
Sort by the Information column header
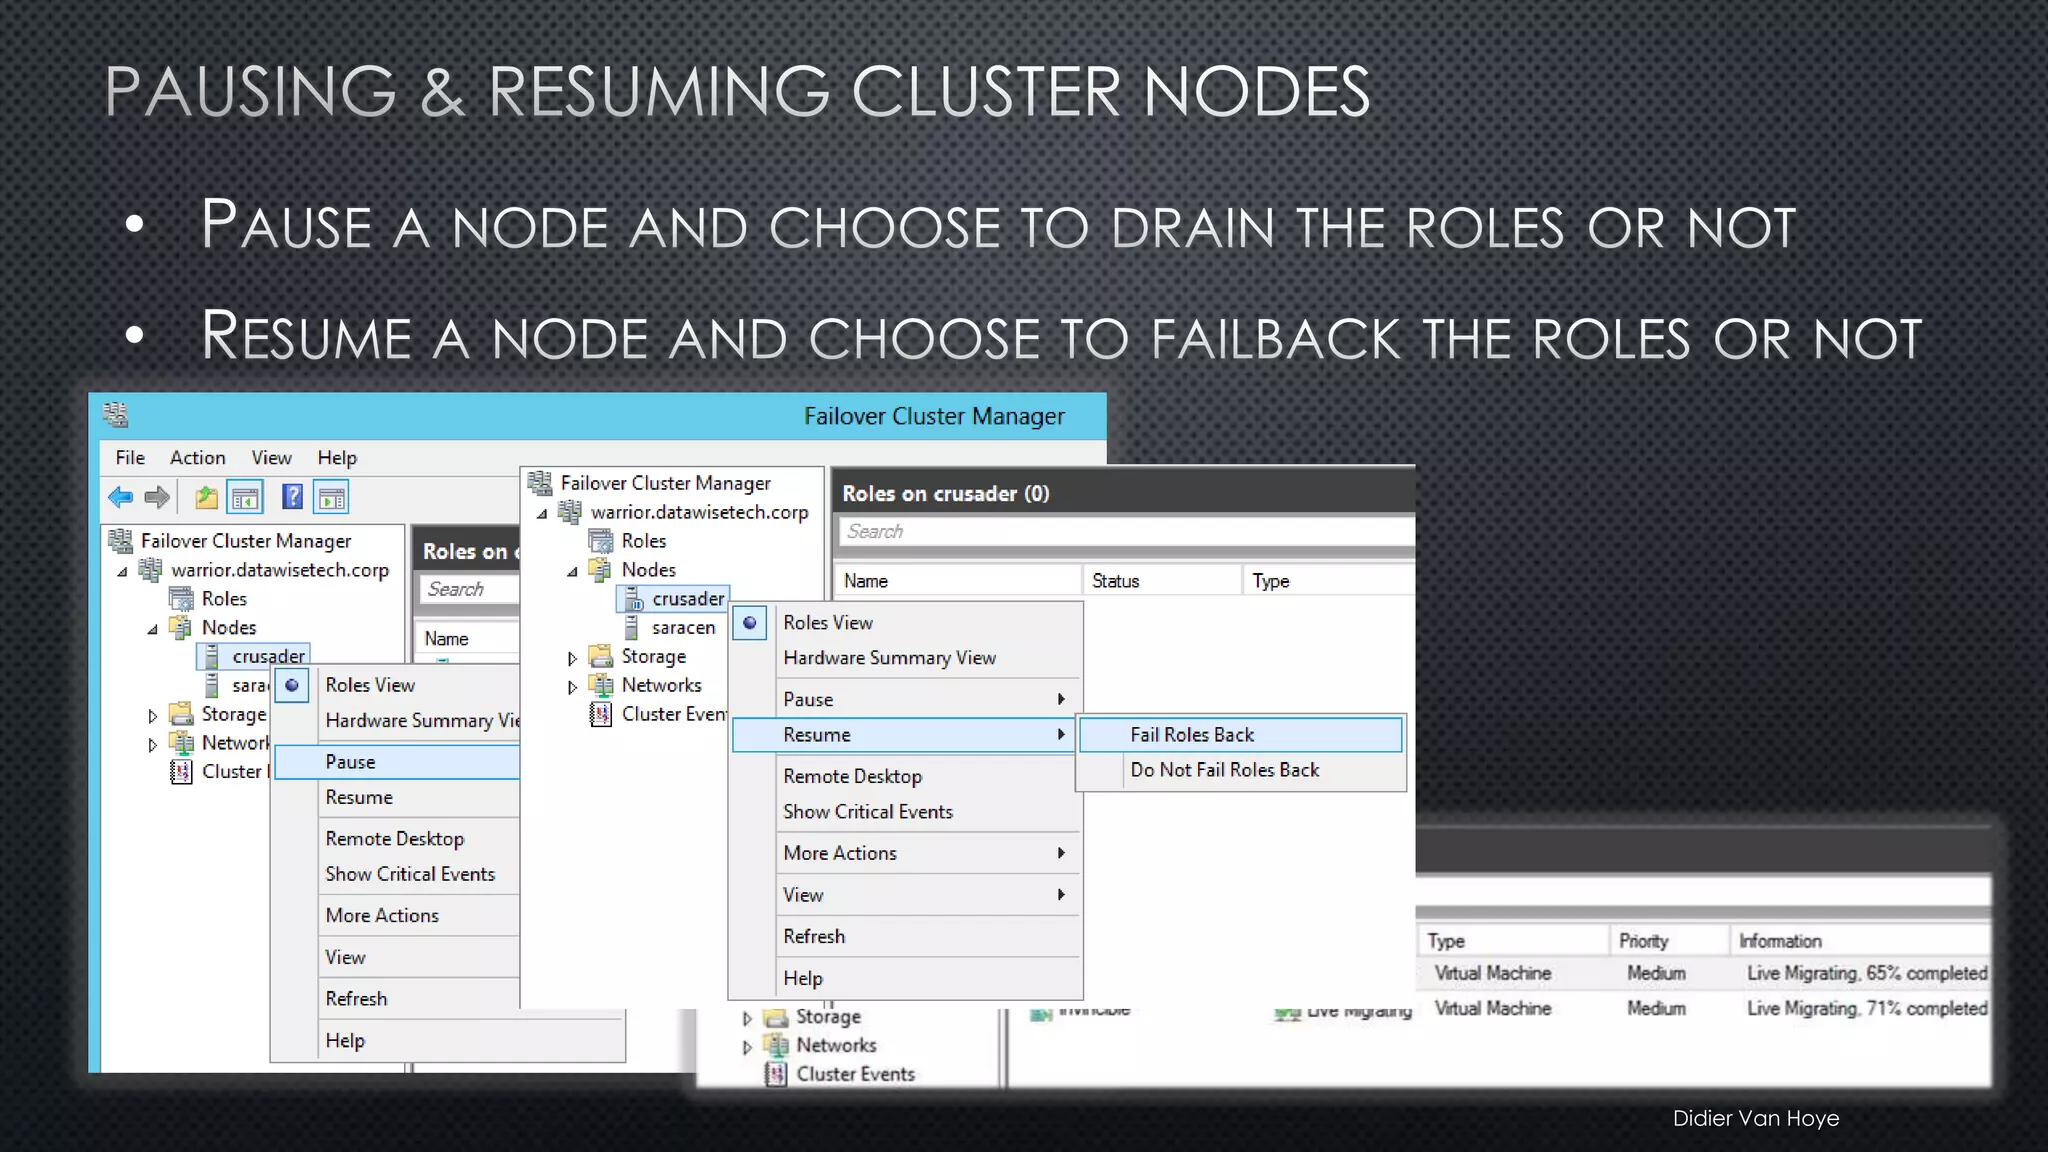(1780, 941)
